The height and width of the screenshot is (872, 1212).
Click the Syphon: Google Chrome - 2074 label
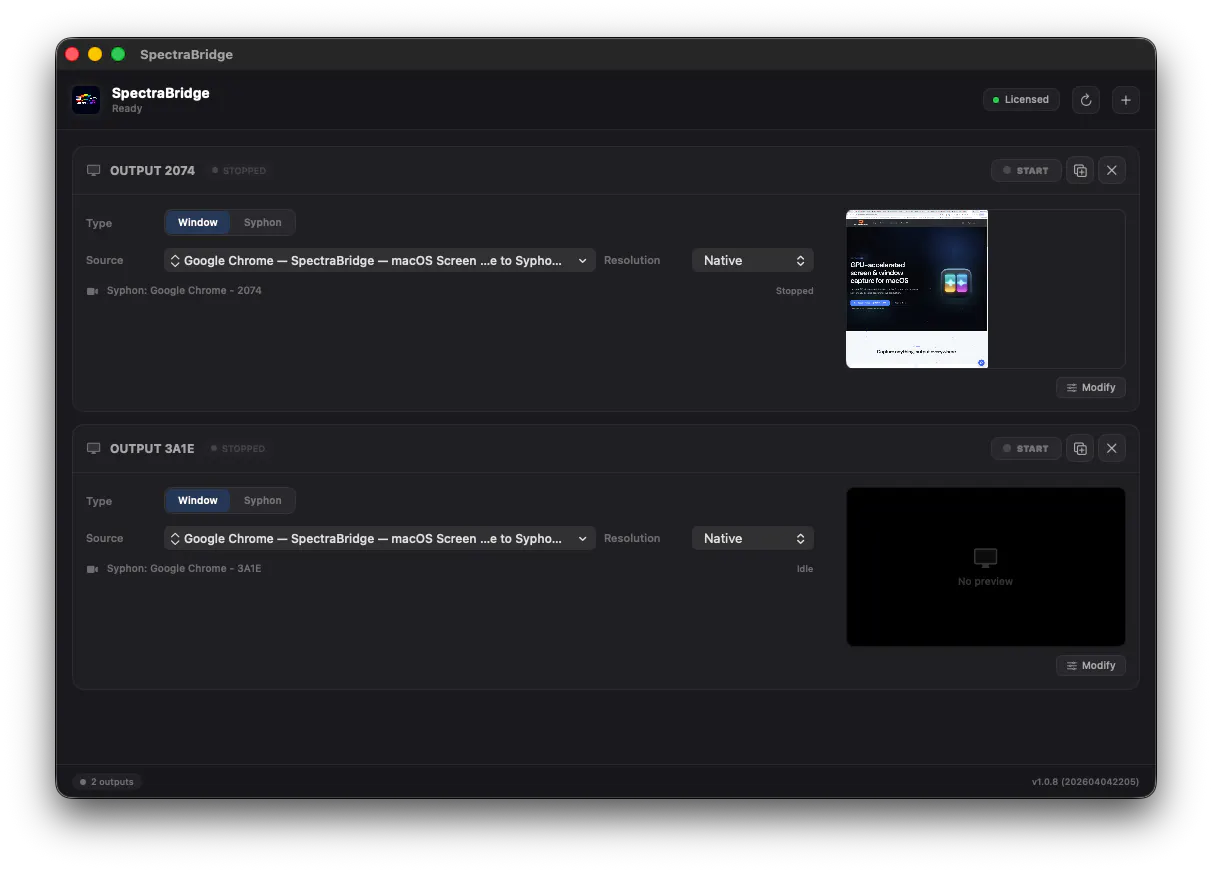[x=184, y=291]
